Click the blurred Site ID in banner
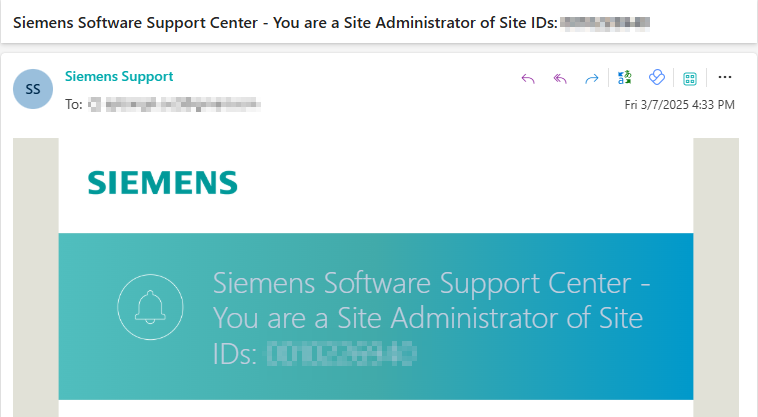Image resolution: width=758 pixels, height=417 pixels. 341,353
